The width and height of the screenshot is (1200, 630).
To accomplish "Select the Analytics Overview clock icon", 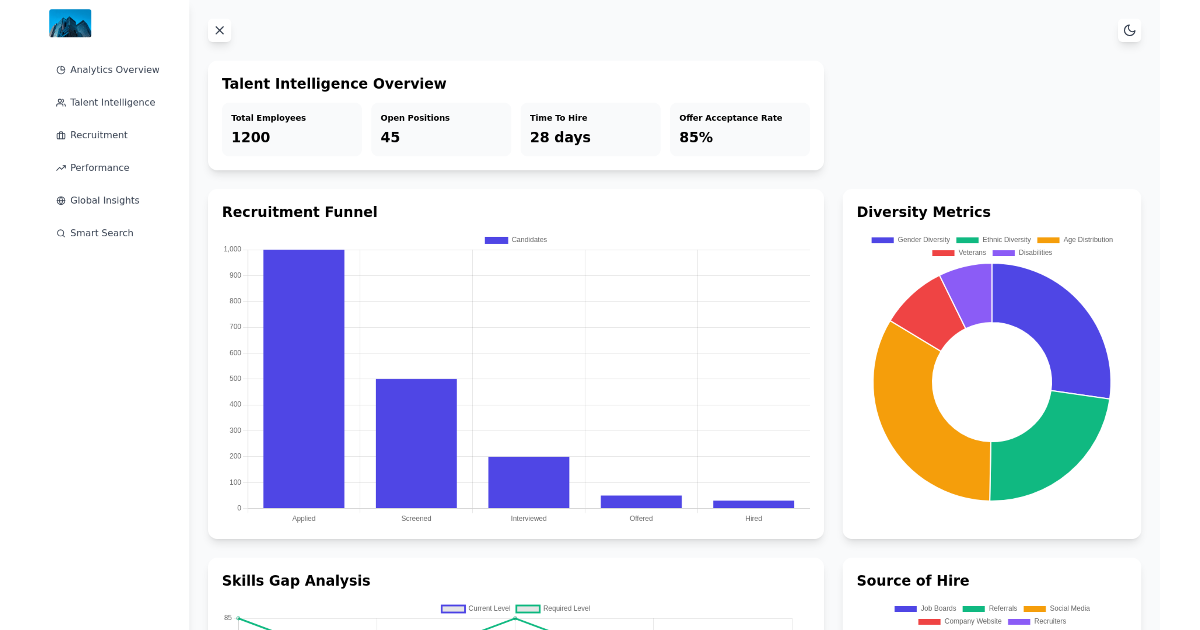I will click(x=59, y=69).
